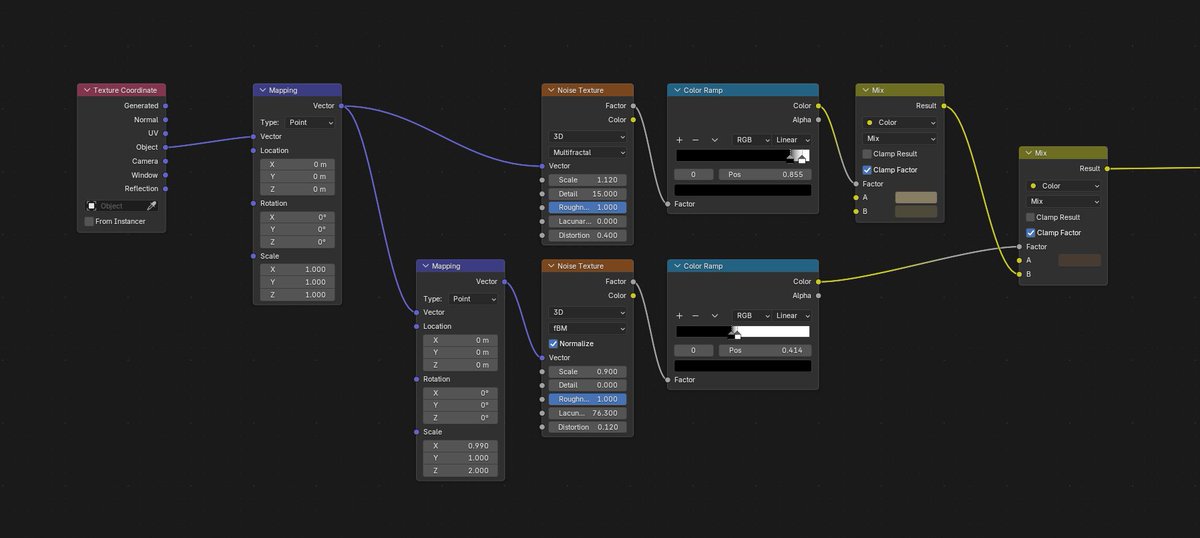
Task: Open 3D dimensions dropdown in upper Noise Texture
Action: tap(588, 136)
